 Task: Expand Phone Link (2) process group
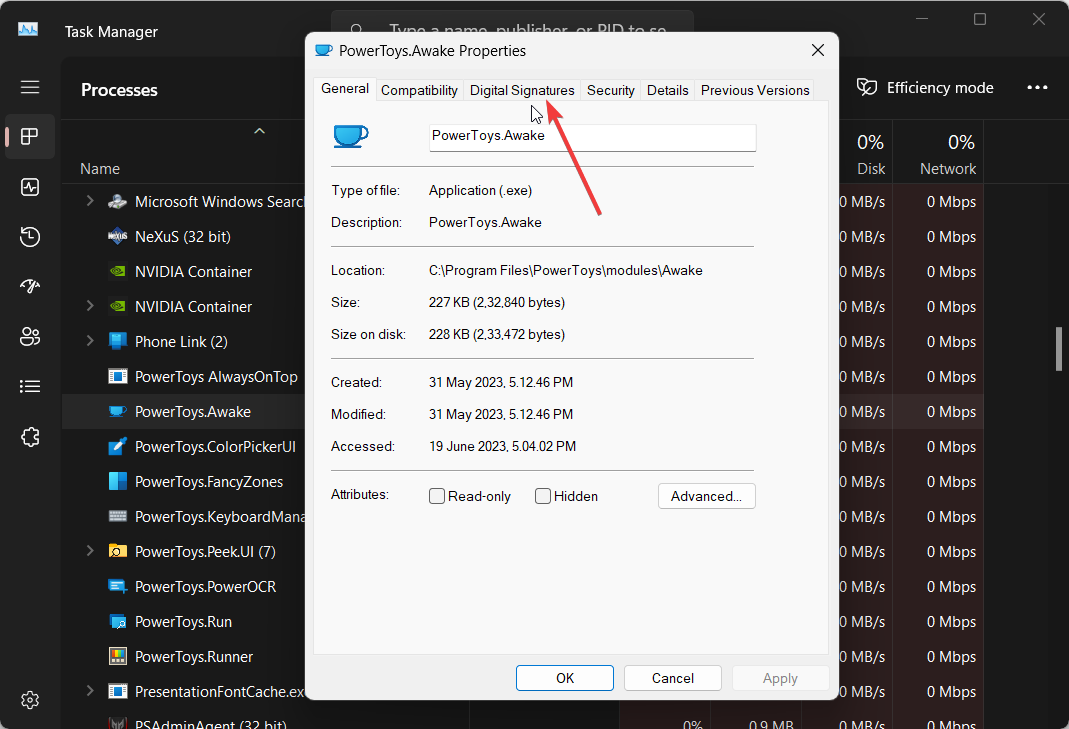[89, 341]
